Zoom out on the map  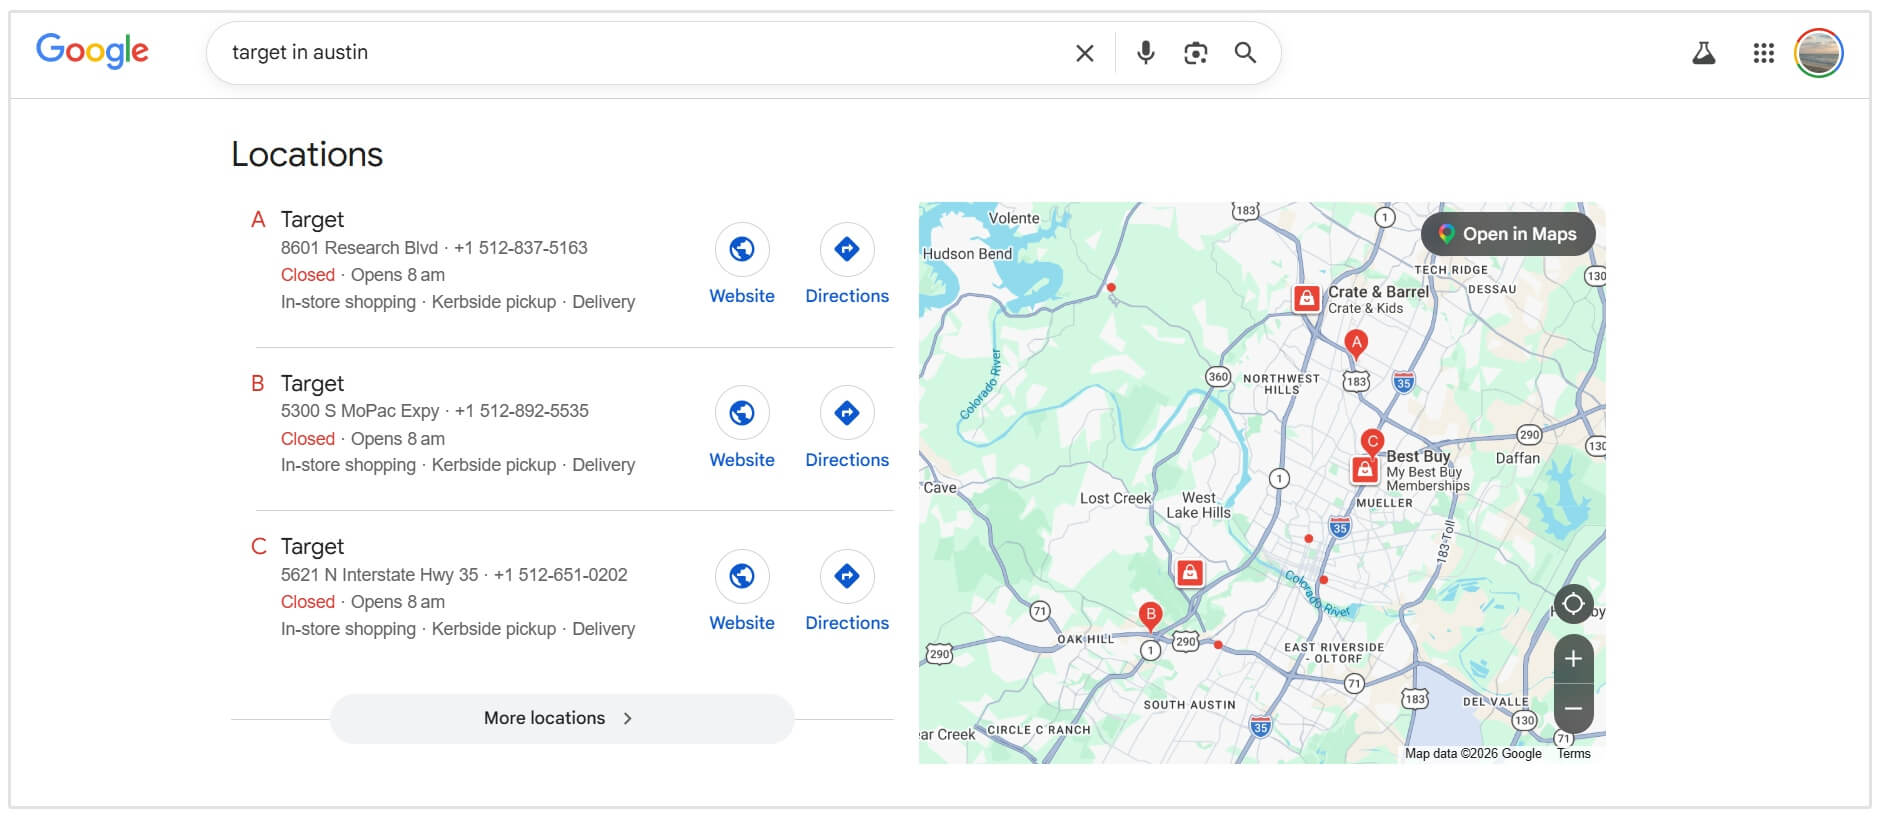(x=1573, y=709)
